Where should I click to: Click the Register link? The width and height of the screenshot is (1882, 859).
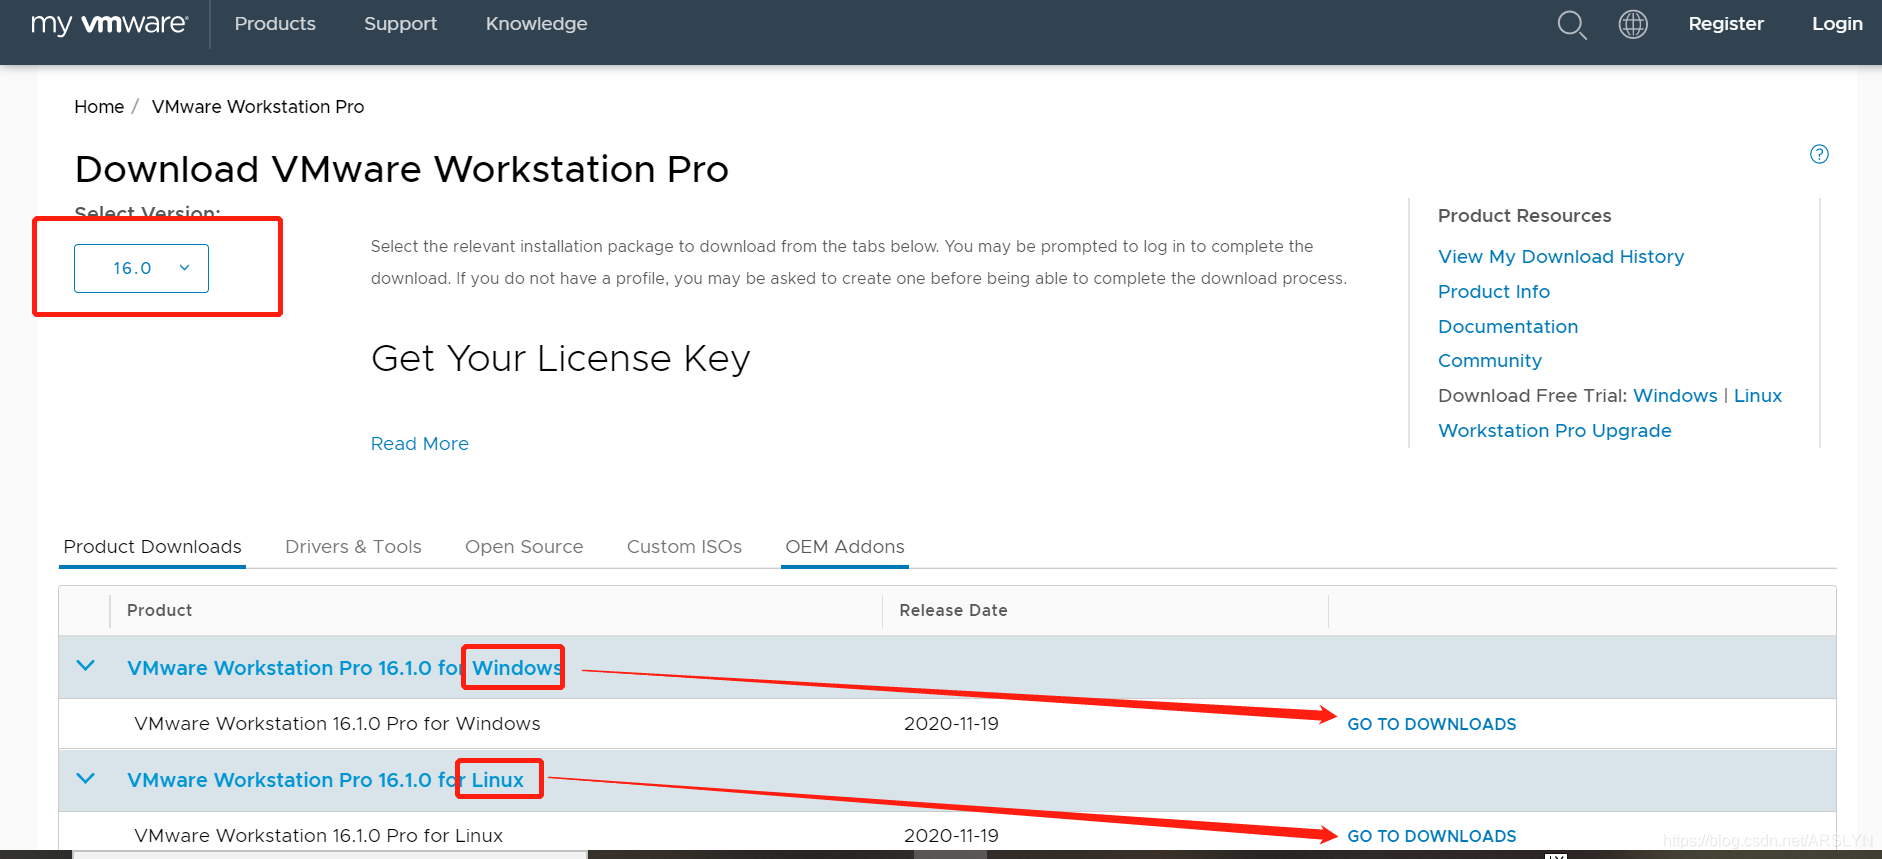coord(1726,24)
